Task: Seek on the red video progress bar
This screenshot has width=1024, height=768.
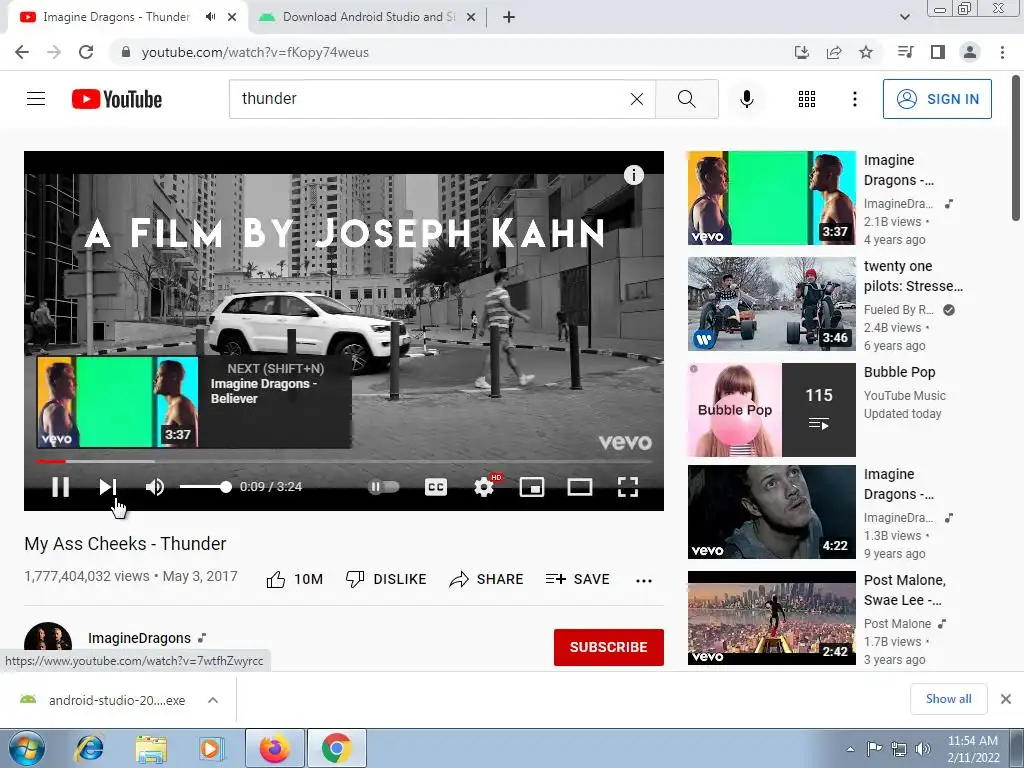Action: pos(344,461)
